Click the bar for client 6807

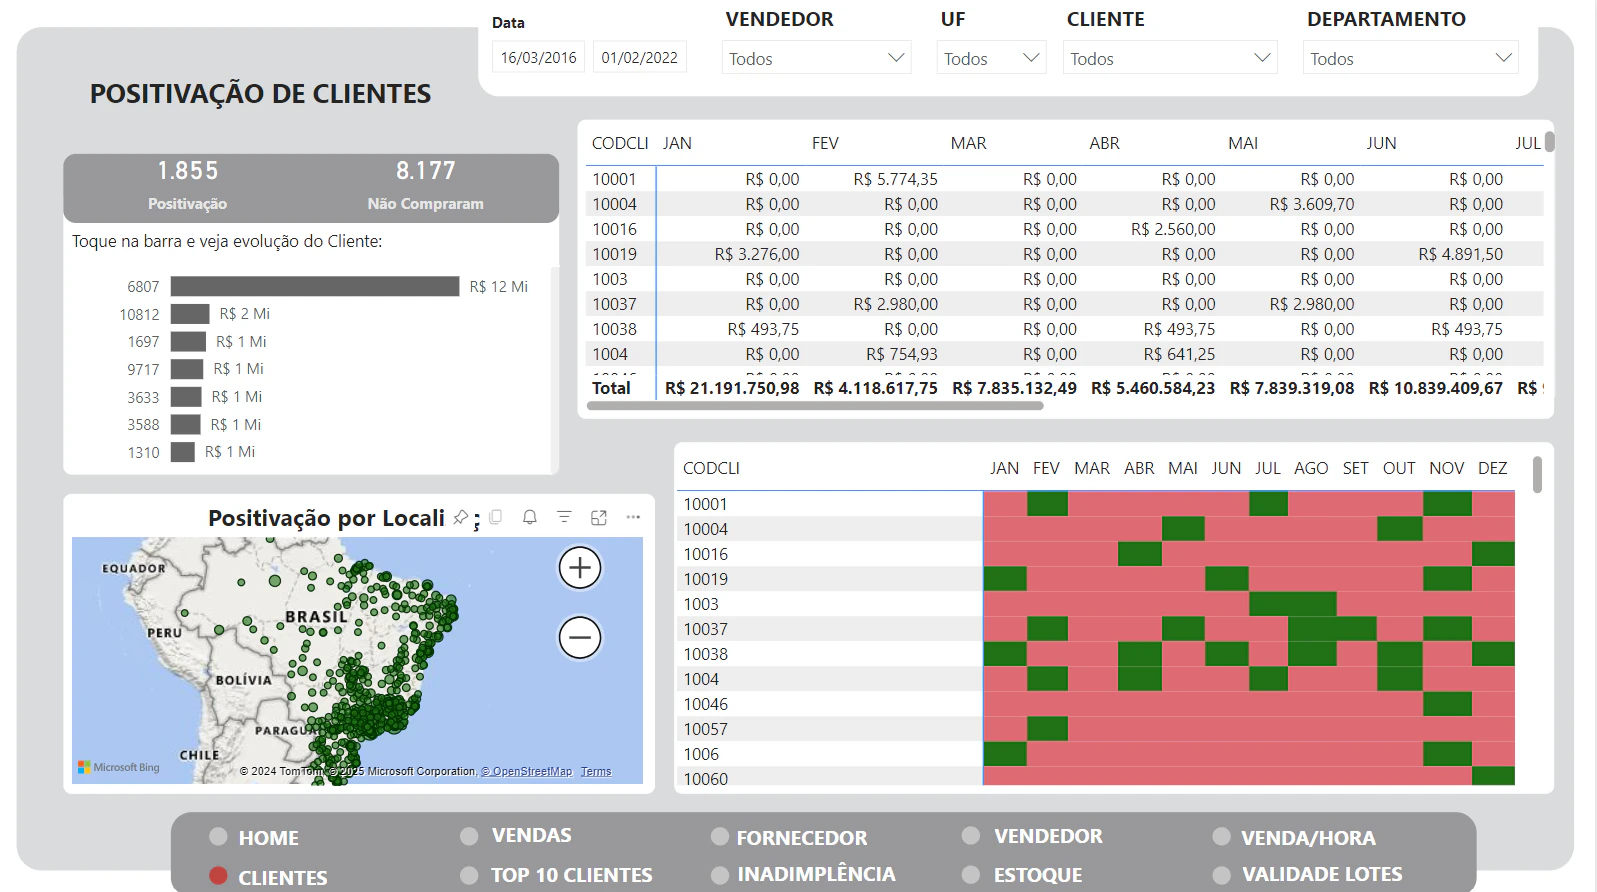click(315, 286)
